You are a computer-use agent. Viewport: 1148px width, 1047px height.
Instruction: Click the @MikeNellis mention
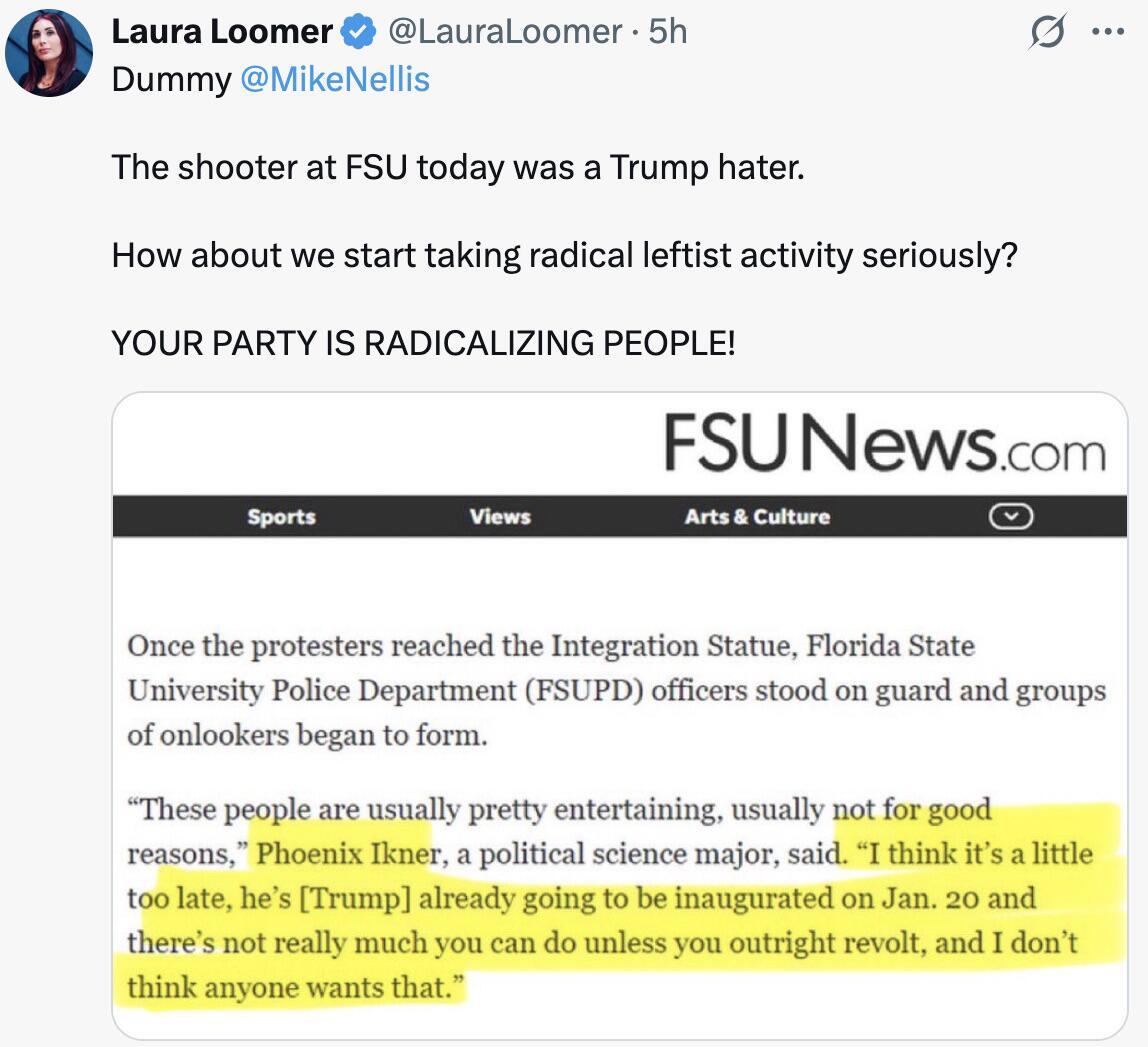[x=335, y=79]
